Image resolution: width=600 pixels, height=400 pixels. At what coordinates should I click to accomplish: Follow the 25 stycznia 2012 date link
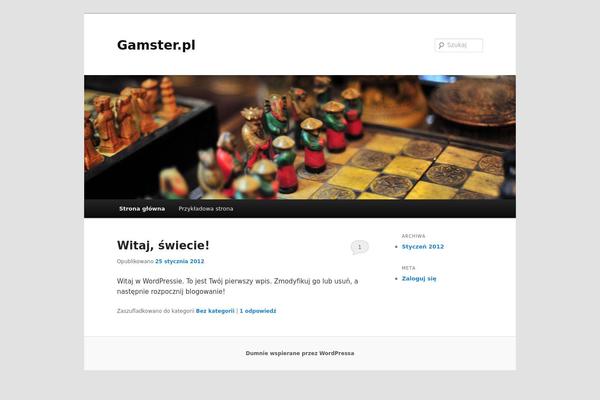click(180, 261)
